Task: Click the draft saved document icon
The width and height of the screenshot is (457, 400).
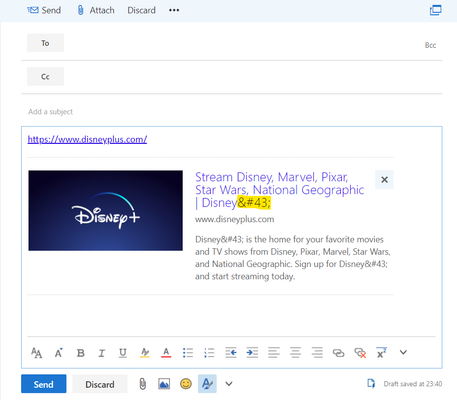Action: pyautogui.click(x=371, y=384)
